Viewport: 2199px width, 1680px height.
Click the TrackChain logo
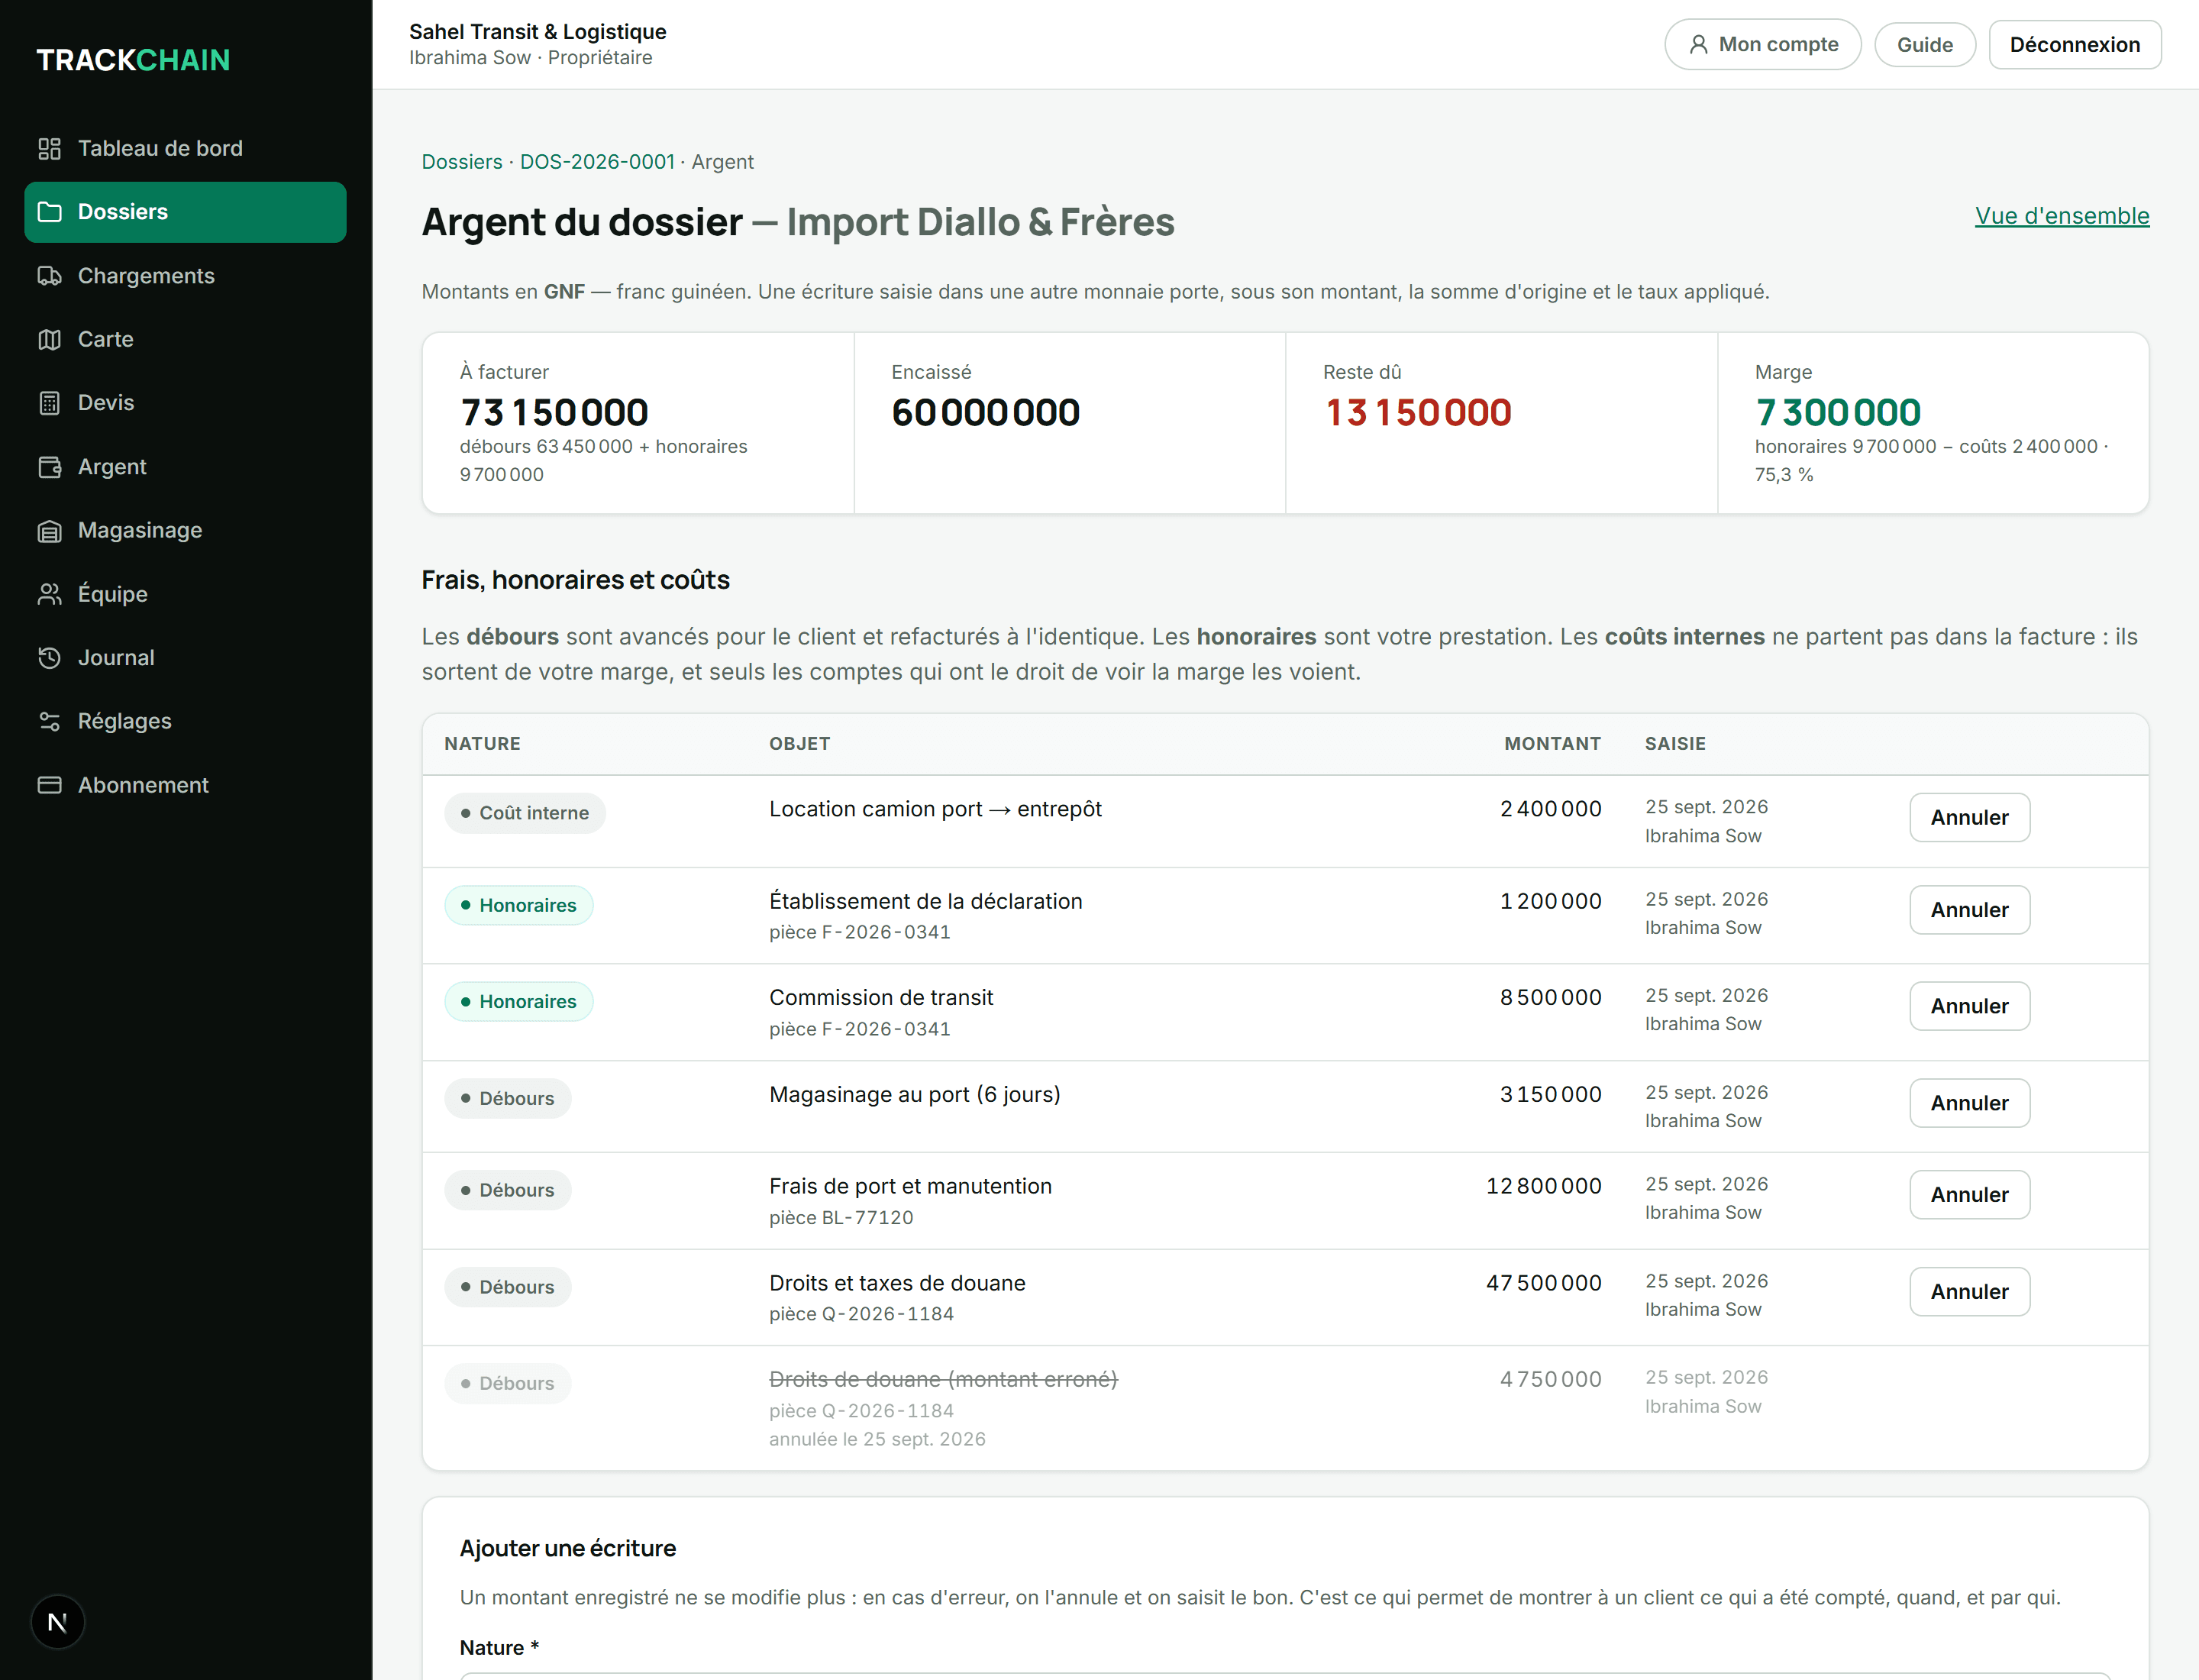click(133, 60)
